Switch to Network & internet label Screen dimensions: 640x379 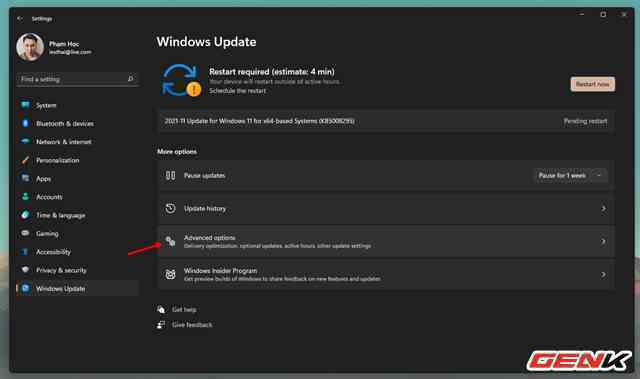point(64,142)
